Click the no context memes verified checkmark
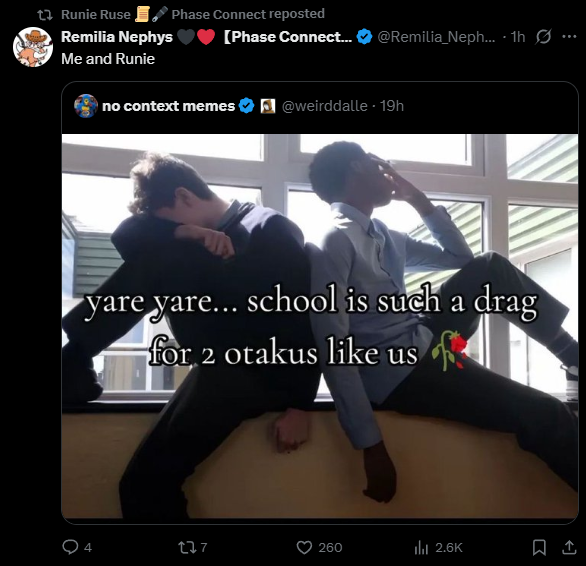Viewport: 586px width, 566px height. click(x=246, y=106)
